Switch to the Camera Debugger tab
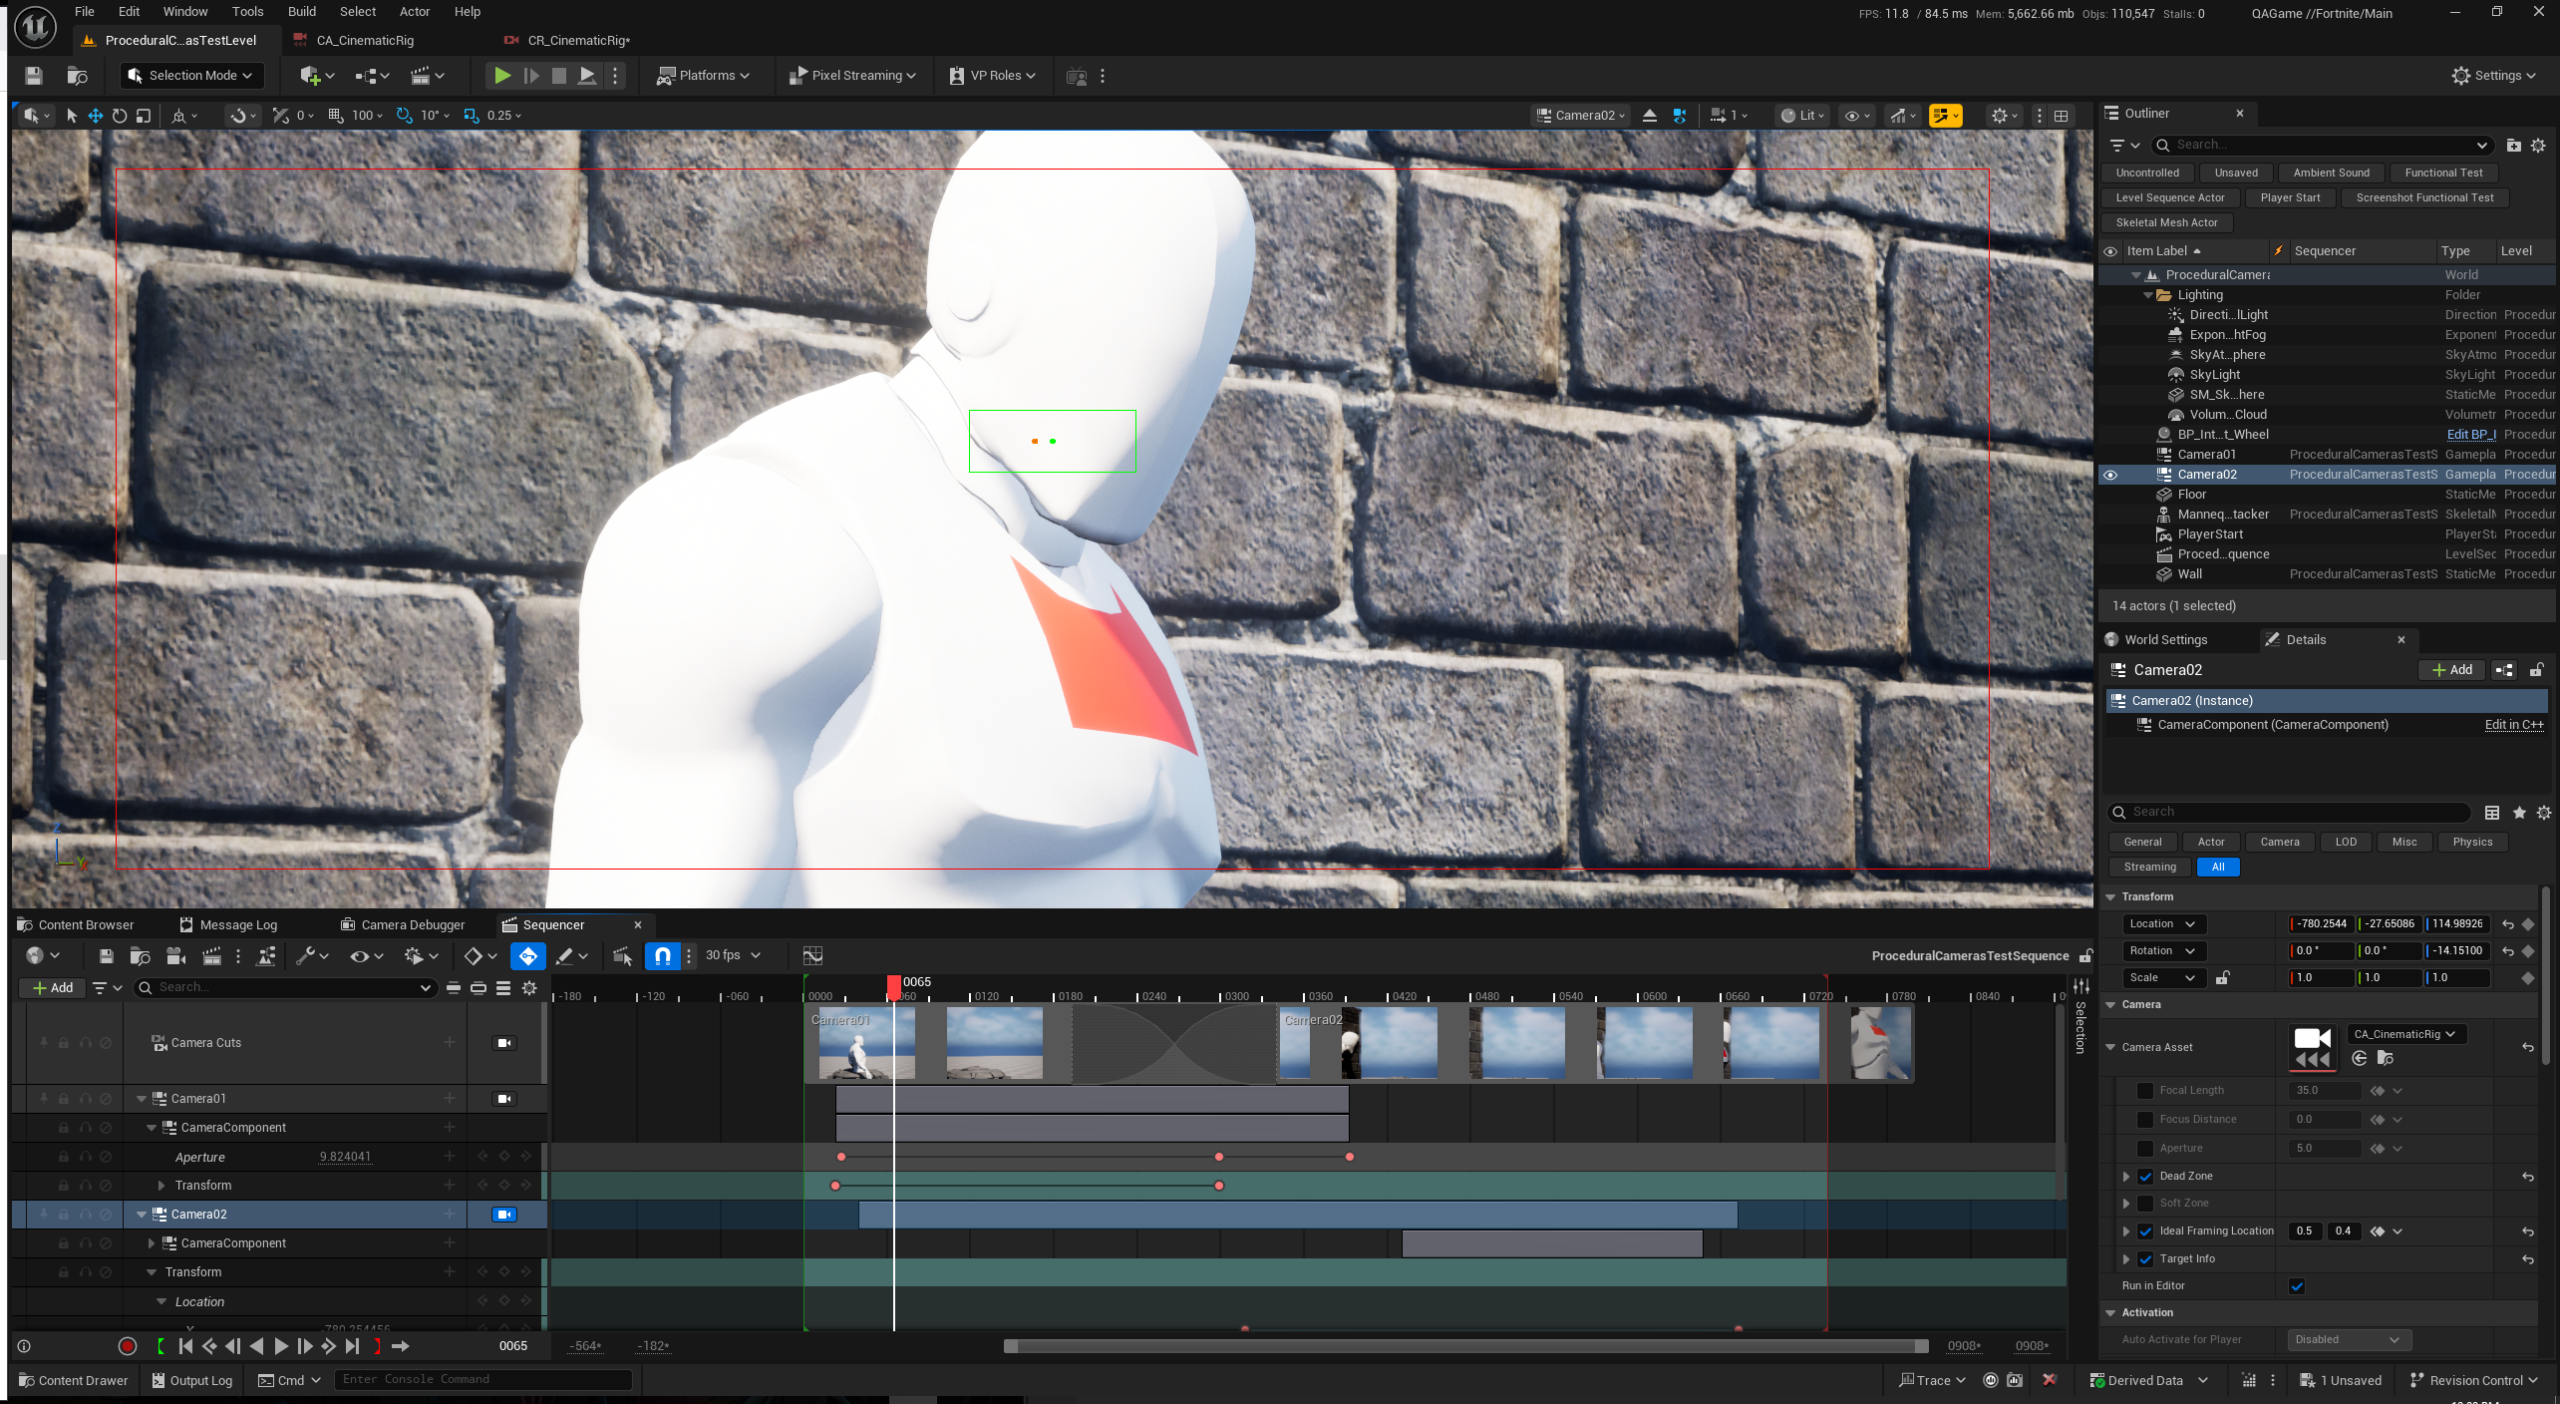2560x1404 pixels. pyautogui.click(x=403, y=925)
